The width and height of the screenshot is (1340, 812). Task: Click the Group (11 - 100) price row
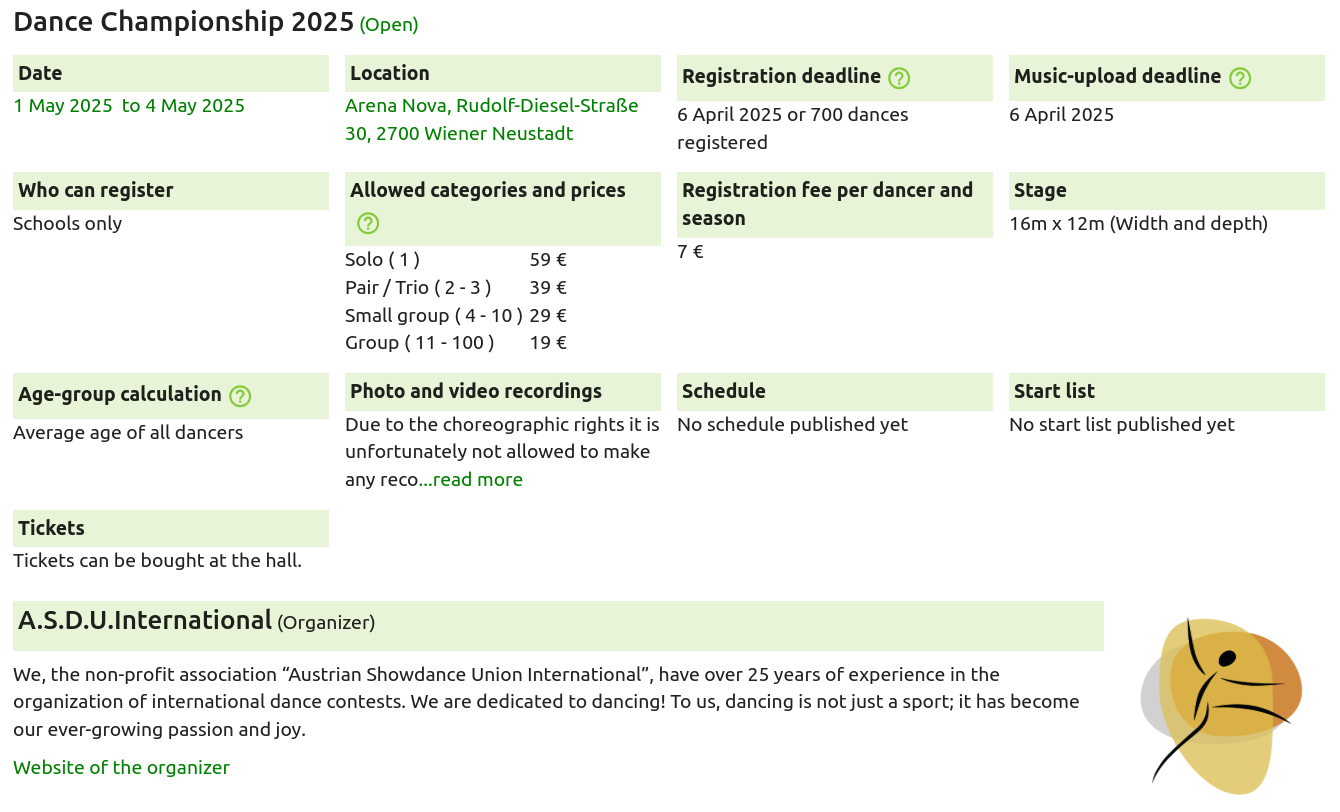[455, 343]
